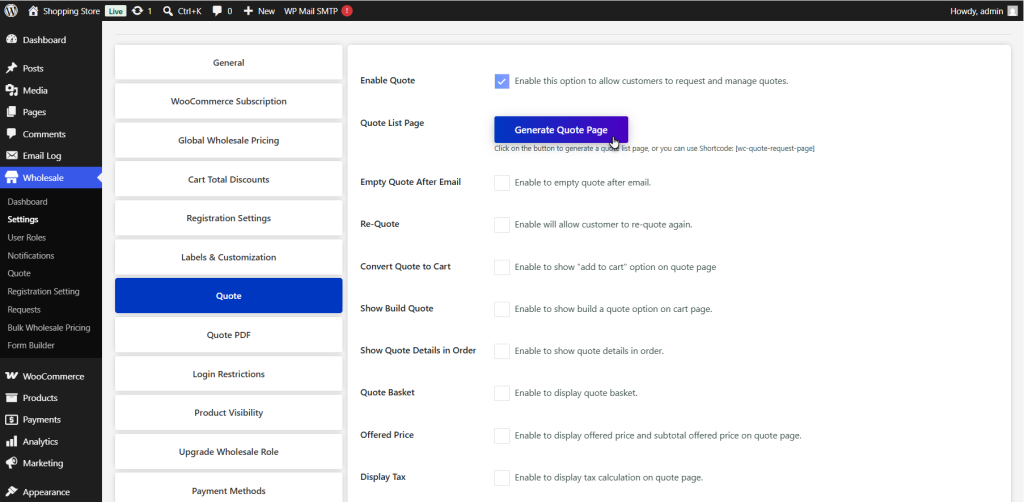The height and width of the screenshot is (502, 1024).
Task: Click the Marketing megaphone icon
Action: tap(11, 463)
